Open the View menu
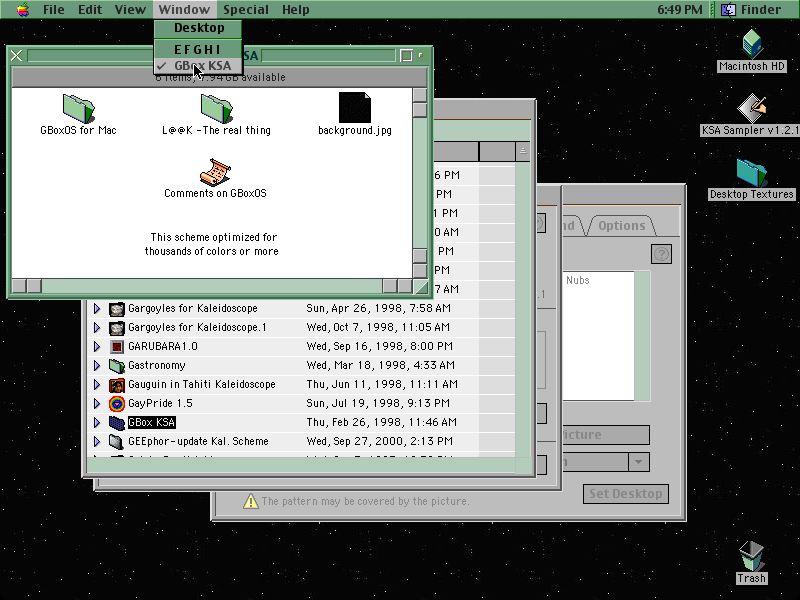The image size is (800, 600). [130, 9]
